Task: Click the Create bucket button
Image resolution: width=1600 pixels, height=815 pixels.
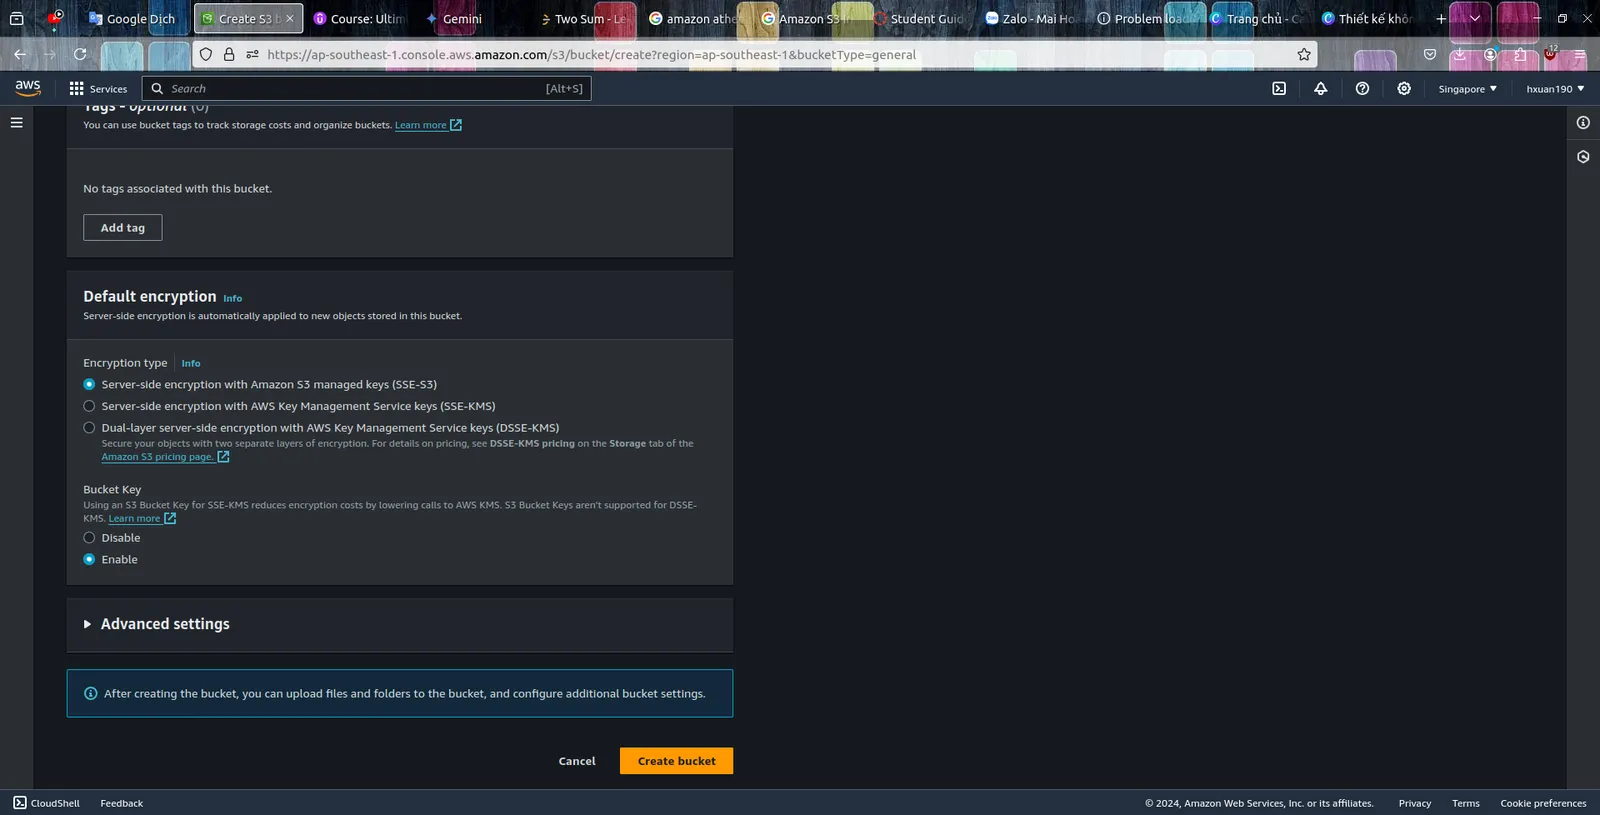Action: pyautogui.click(x=676, y=761)
